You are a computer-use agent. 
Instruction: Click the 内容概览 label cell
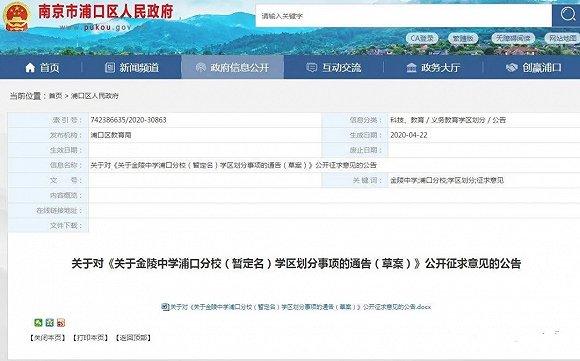48,195
